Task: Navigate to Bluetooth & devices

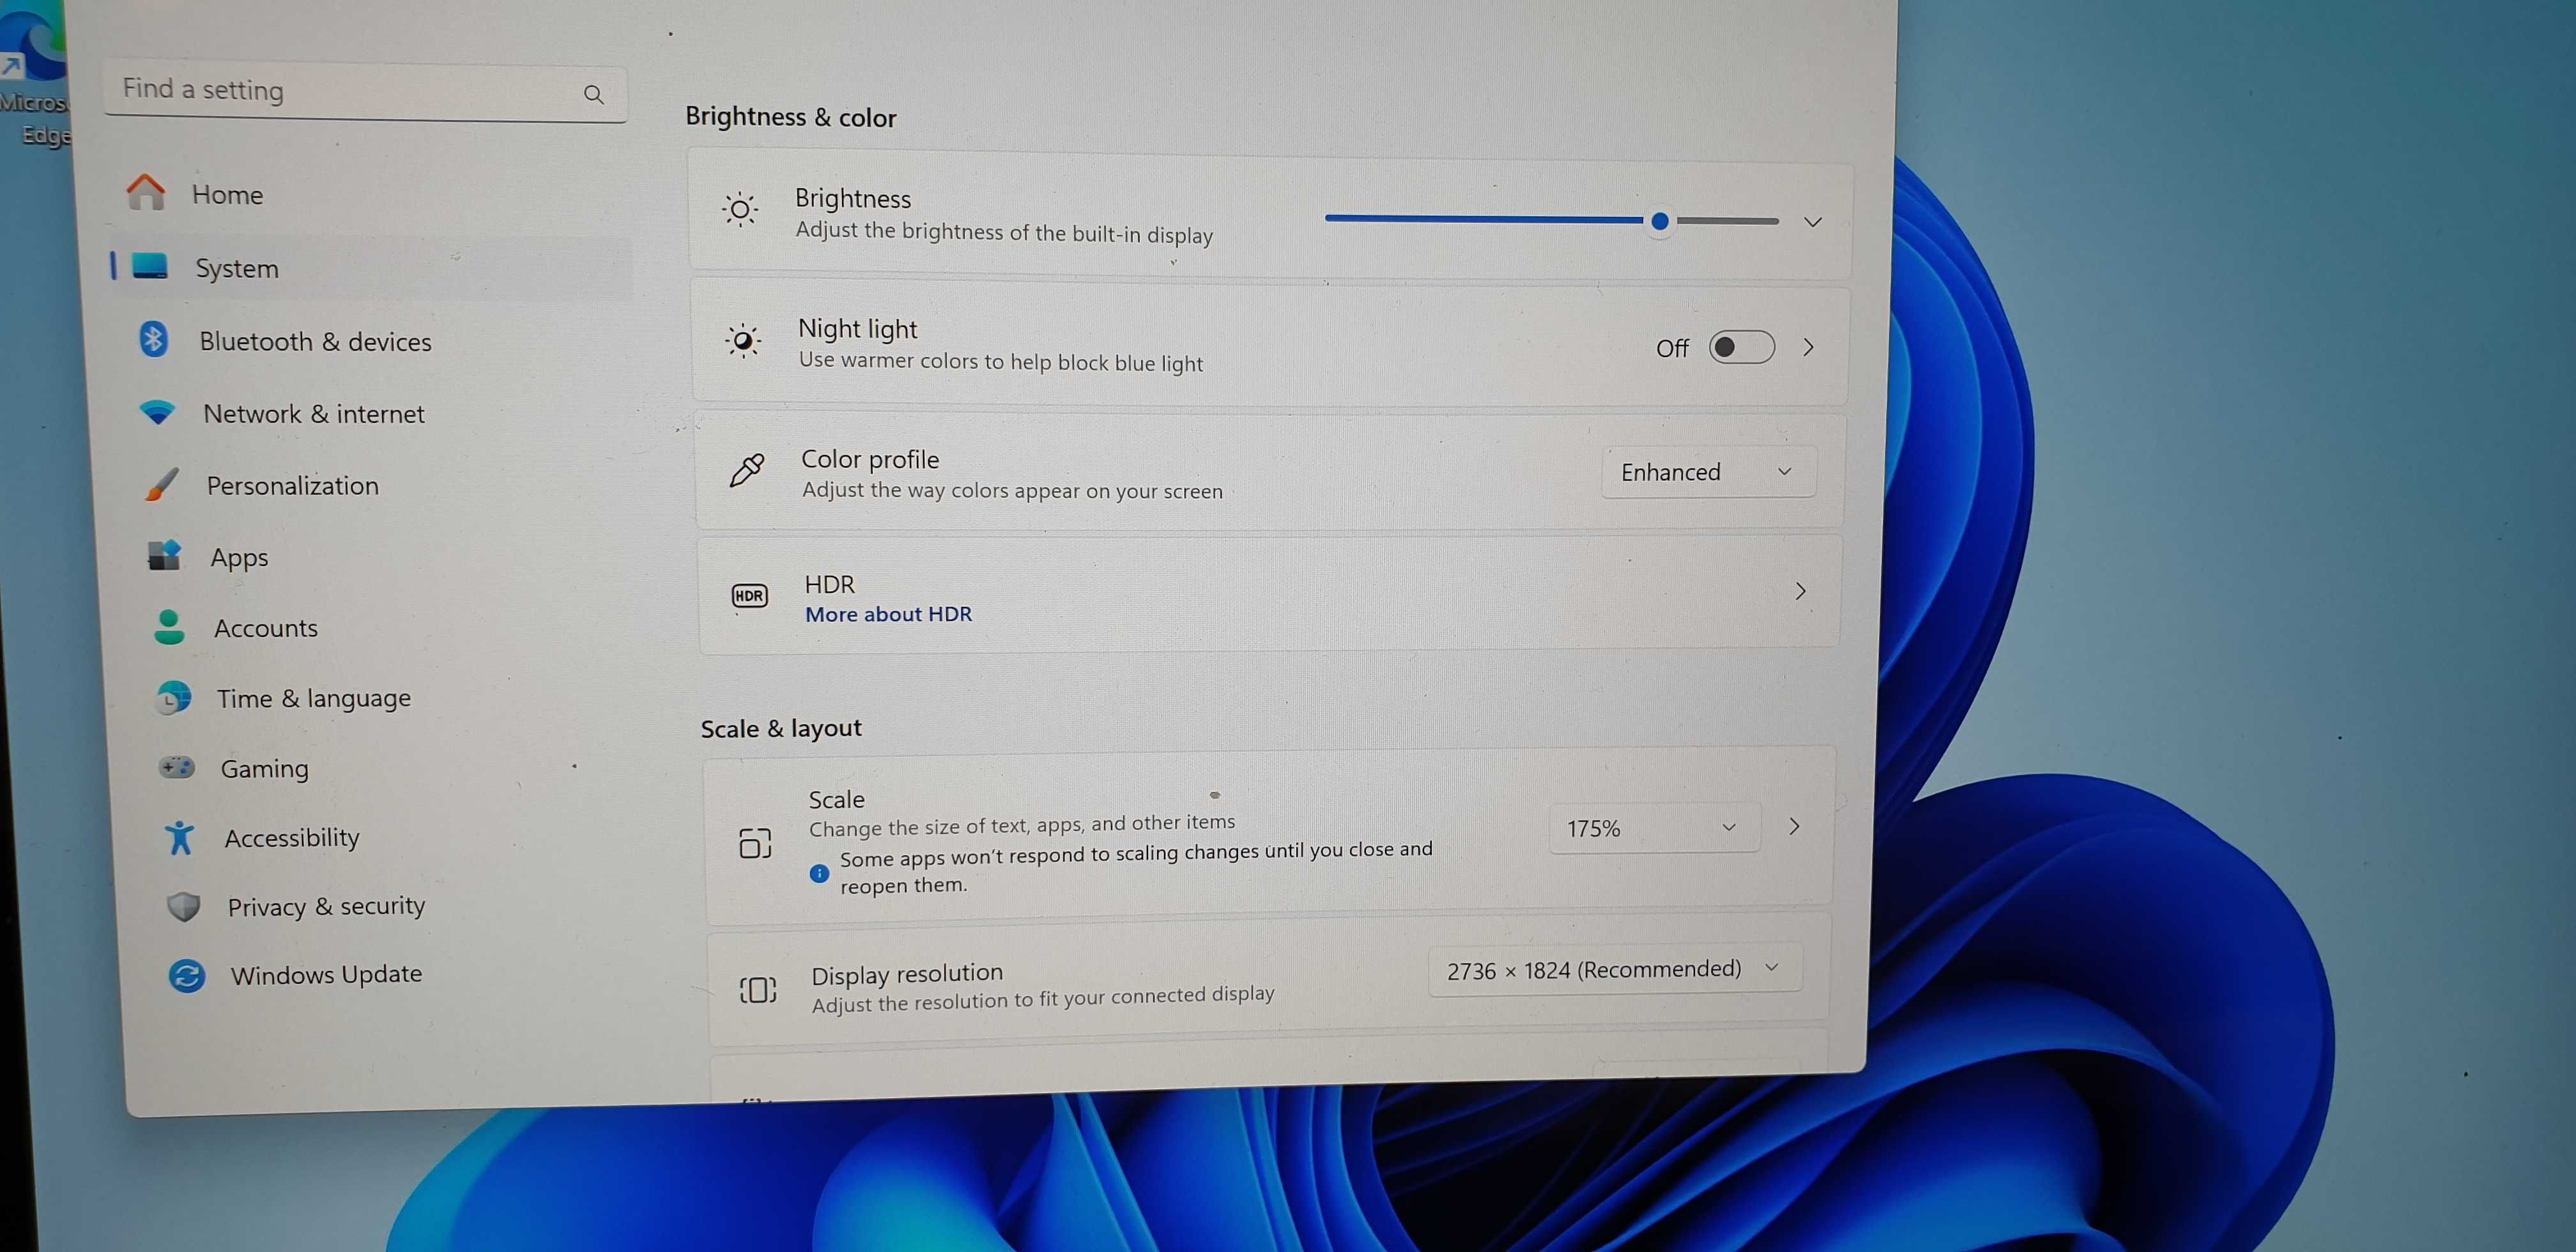Action: (x=316, y=342)
